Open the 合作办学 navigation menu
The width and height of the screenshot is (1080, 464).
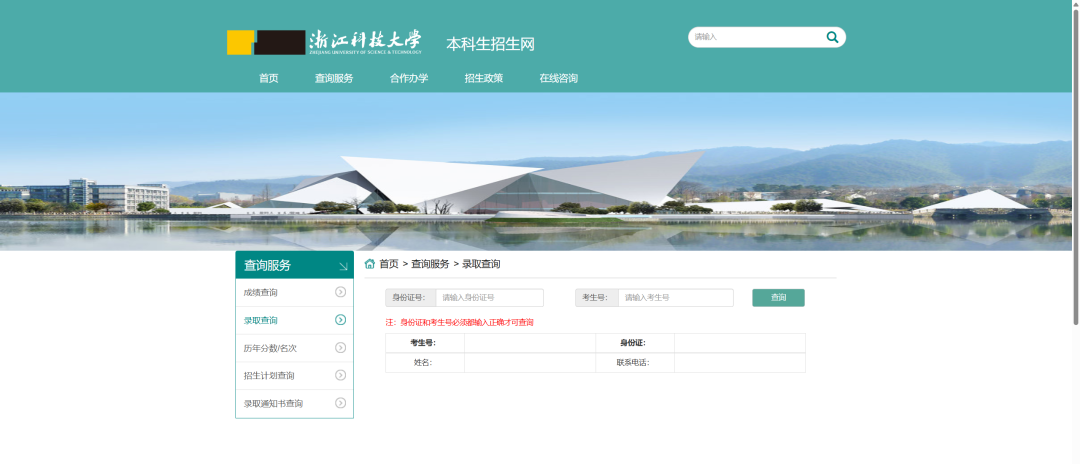[409, 78]
